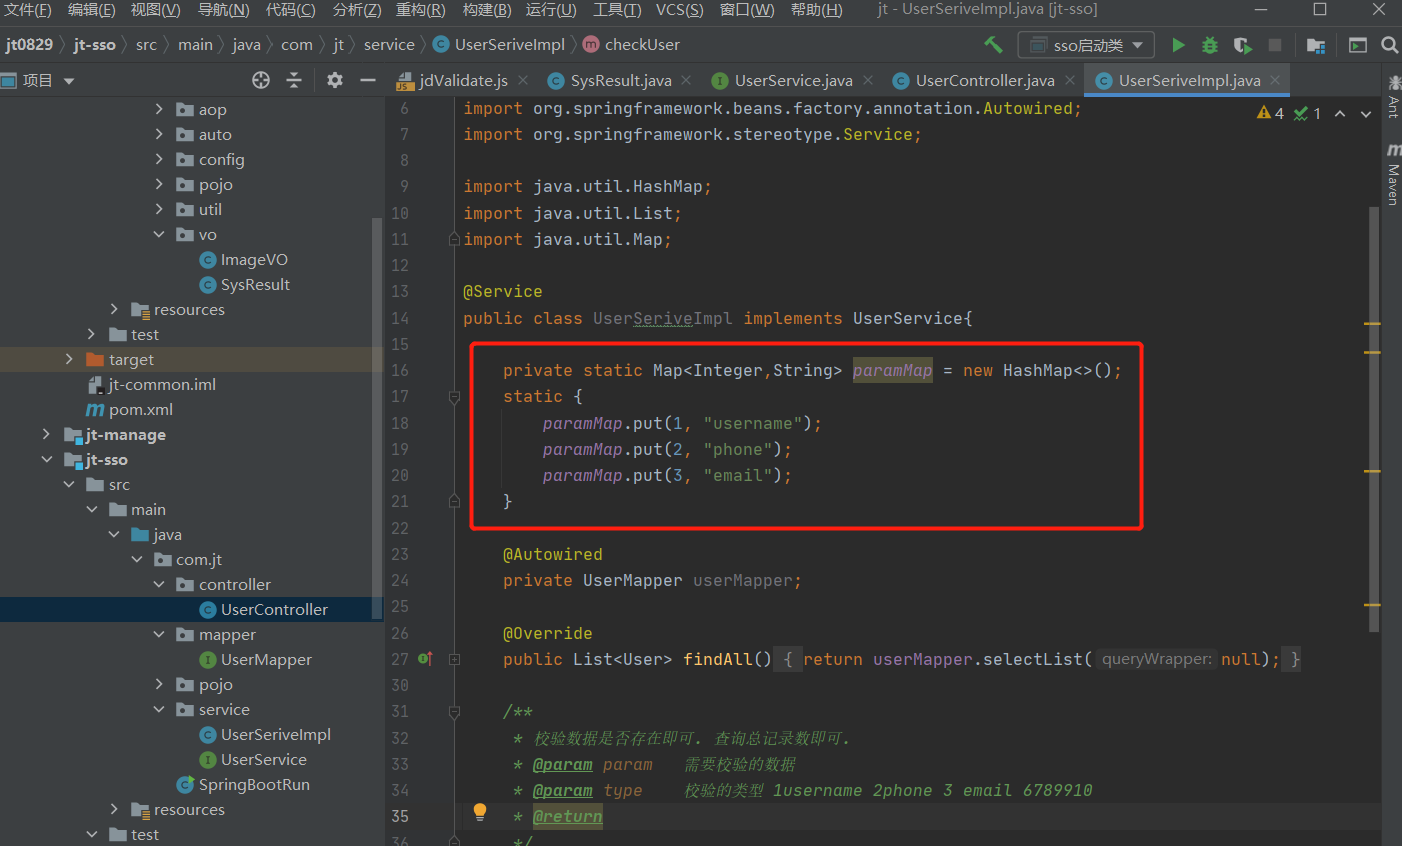
Task: Start debugging with the bug icon
Action: [1210, 45]
